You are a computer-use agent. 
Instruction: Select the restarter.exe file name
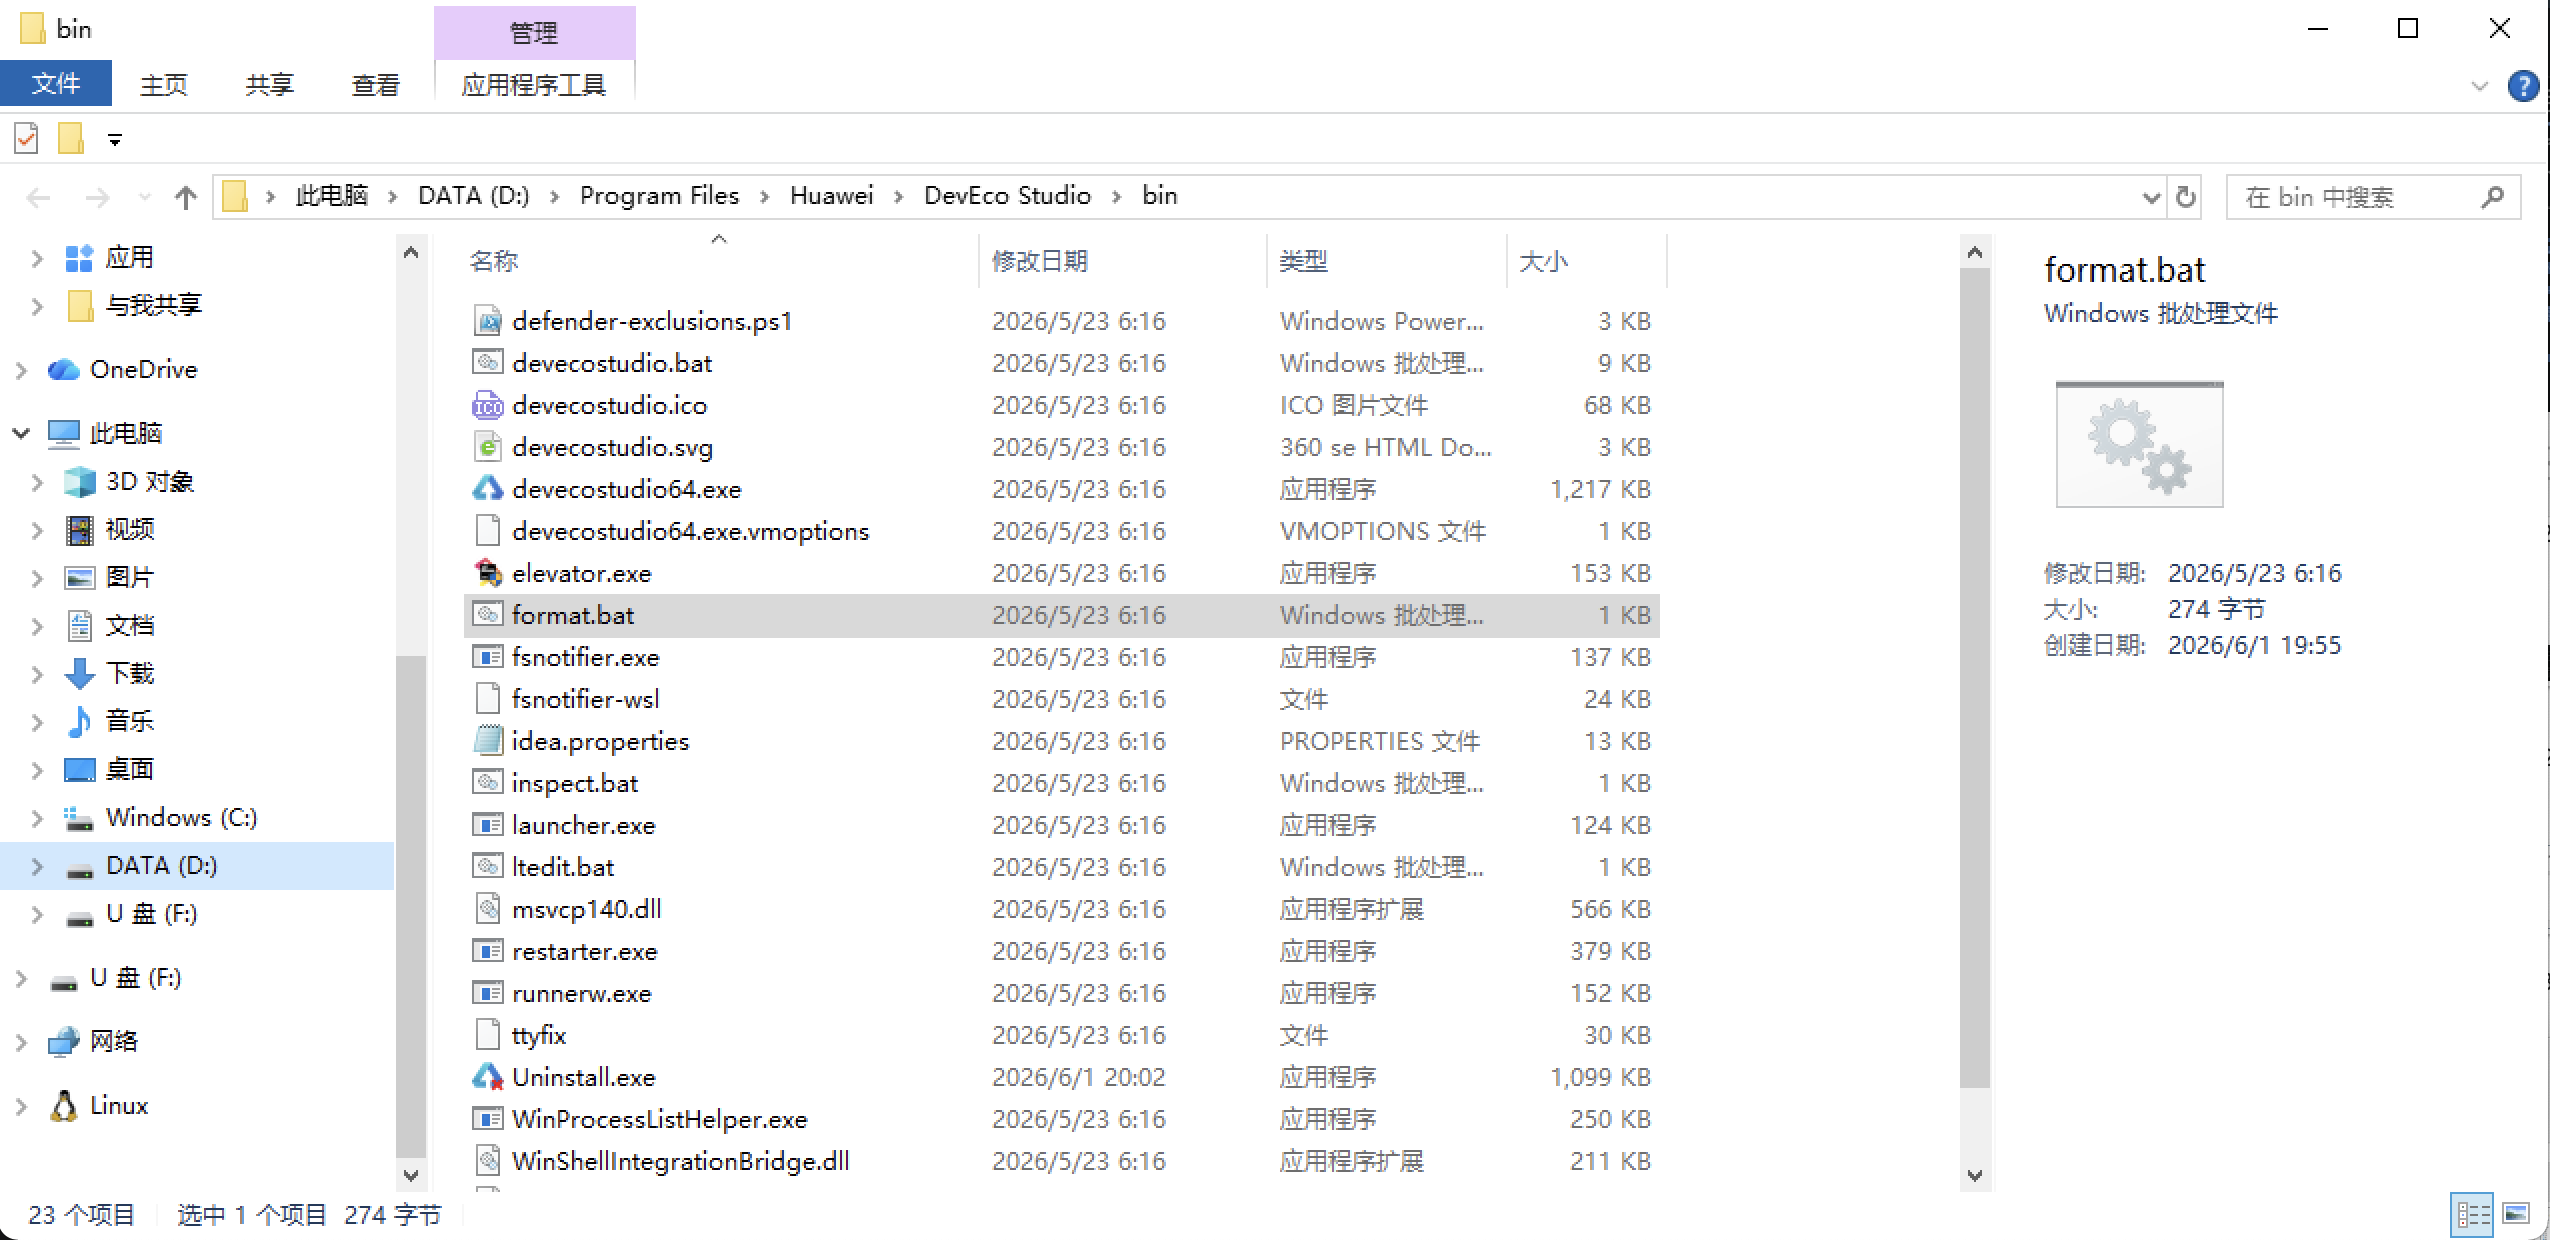pos(584,951)
